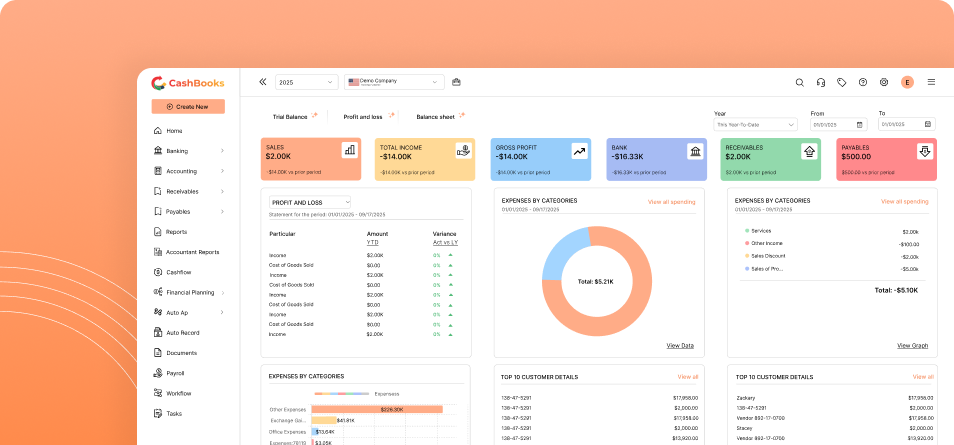Open the To date calendar icon

coord(927,124)
